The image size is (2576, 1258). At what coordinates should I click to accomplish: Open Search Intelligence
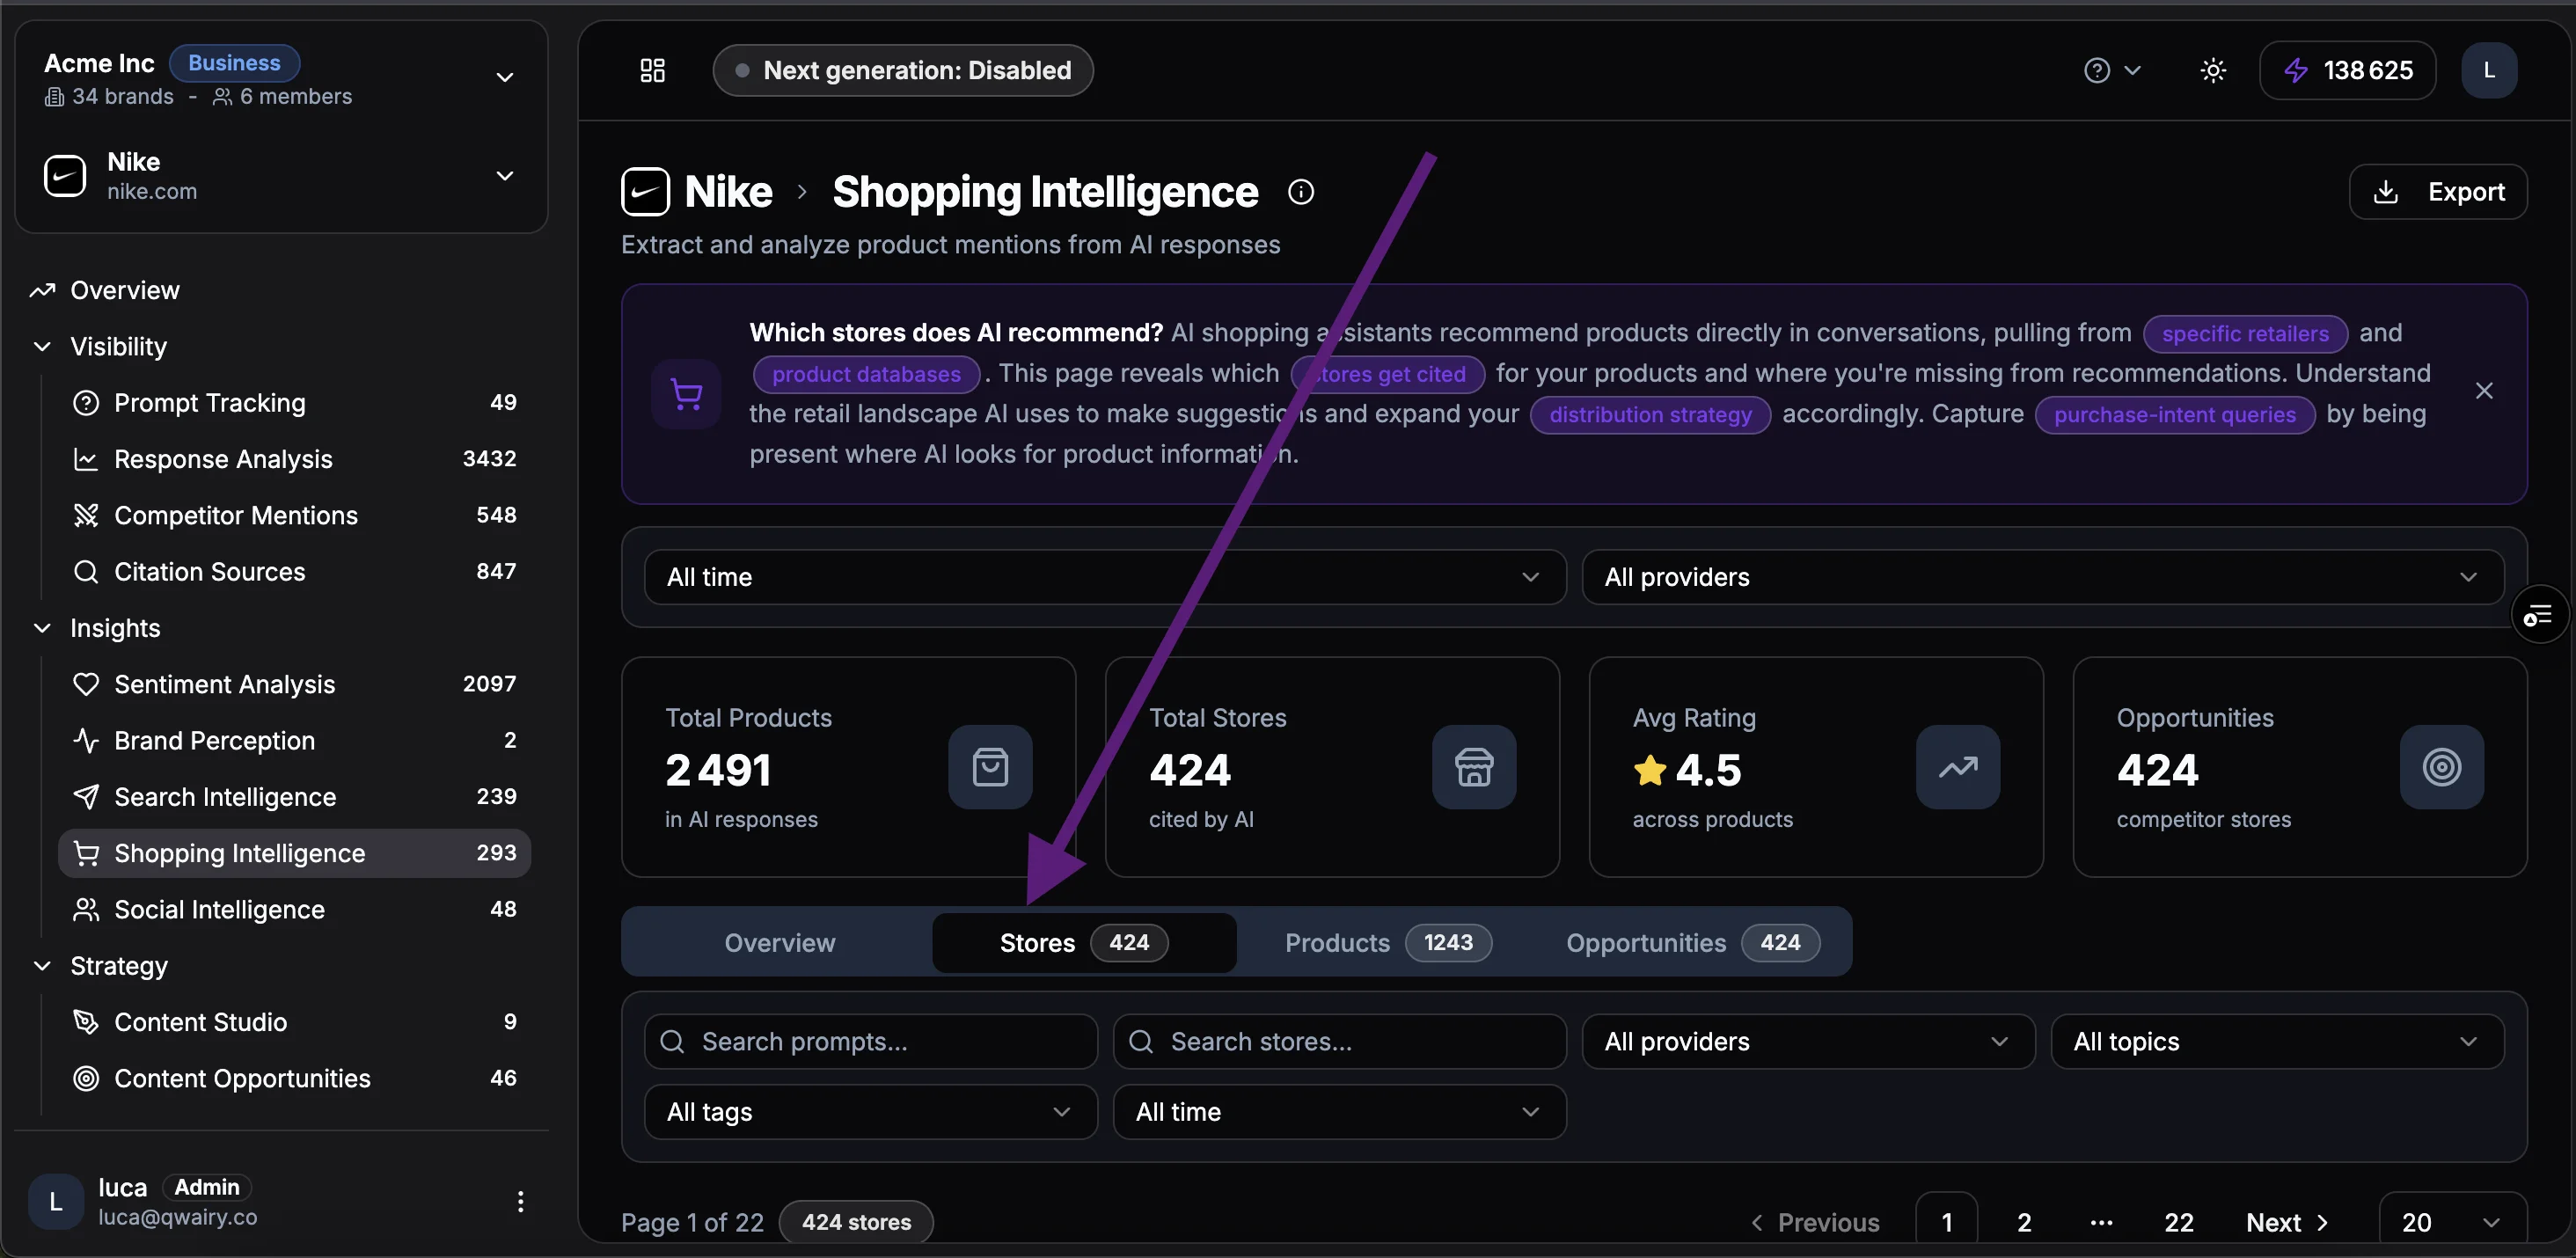225,796
